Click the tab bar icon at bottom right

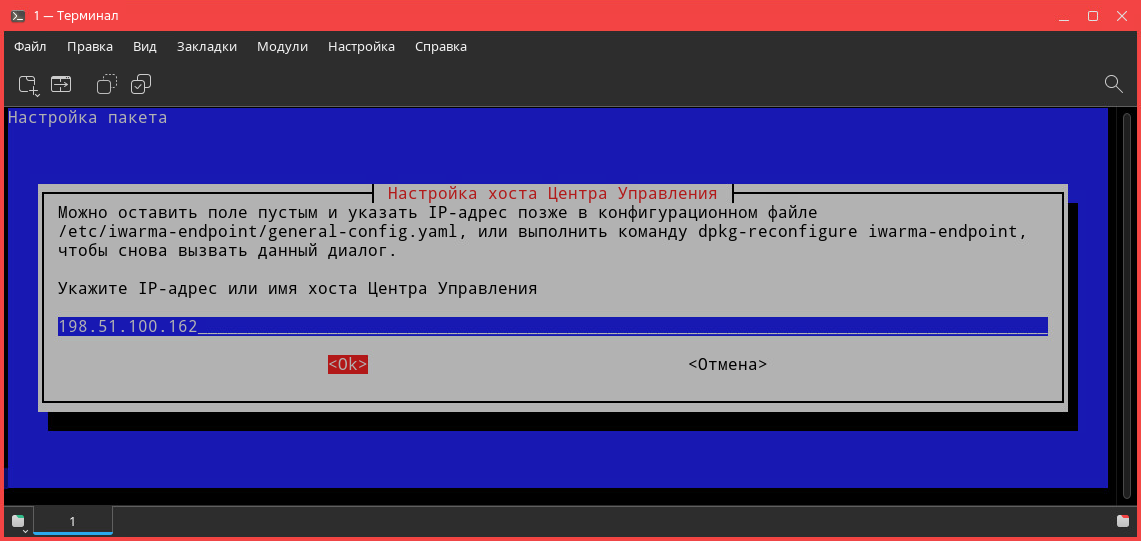click(x=1123, y=521)
